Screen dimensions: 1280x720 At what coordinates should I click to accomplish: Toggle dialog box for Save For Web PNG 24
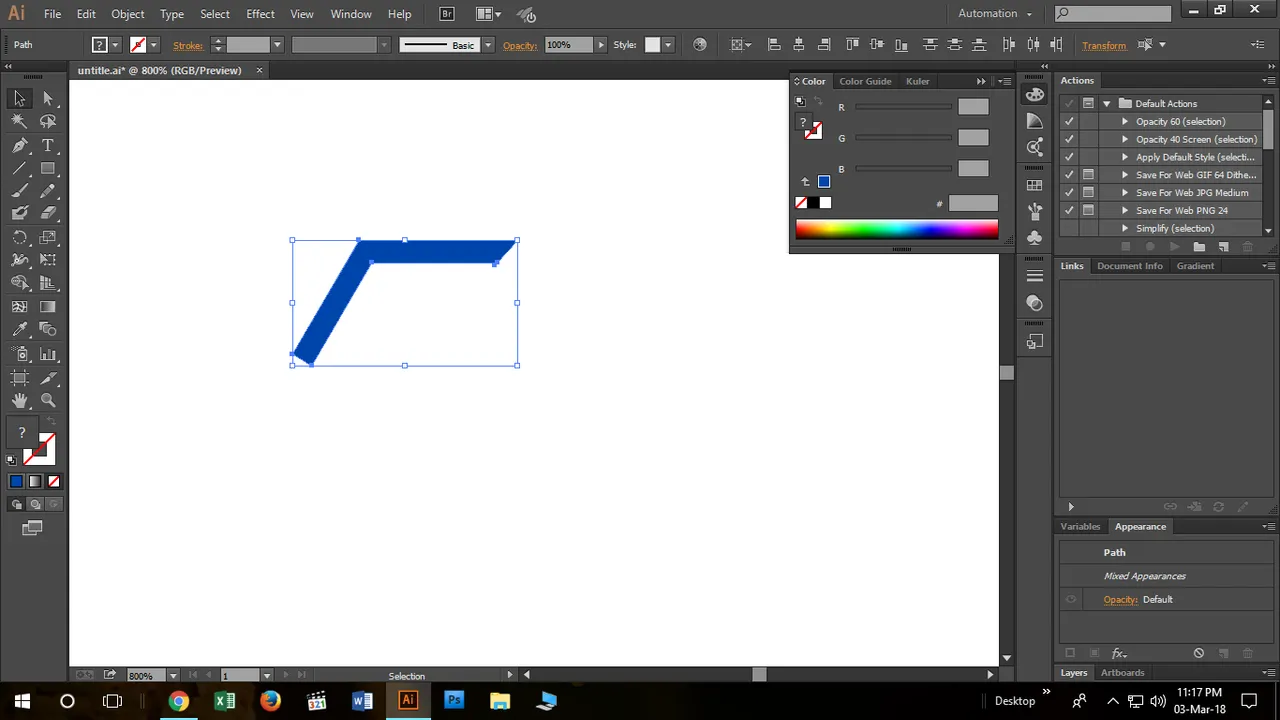pos(1088,211)
